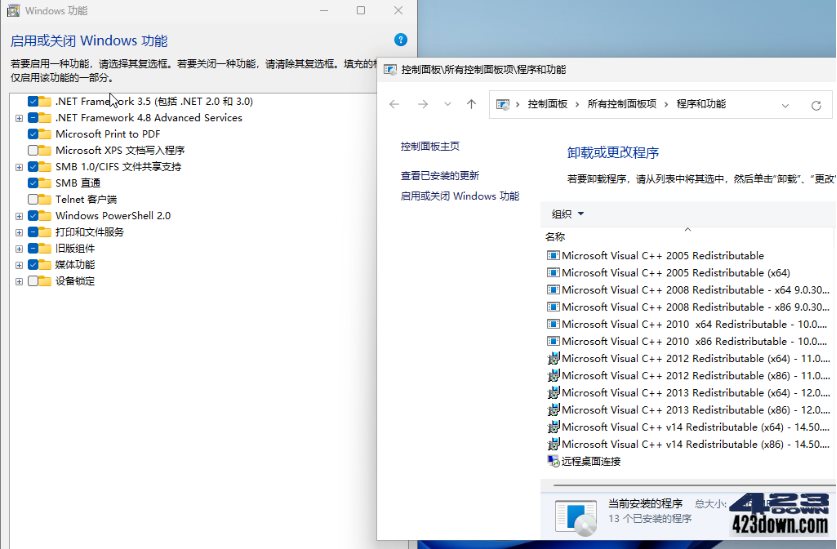
Task: Select Visual C++ v14 (x86) installer icon
Action: [553, 444]
